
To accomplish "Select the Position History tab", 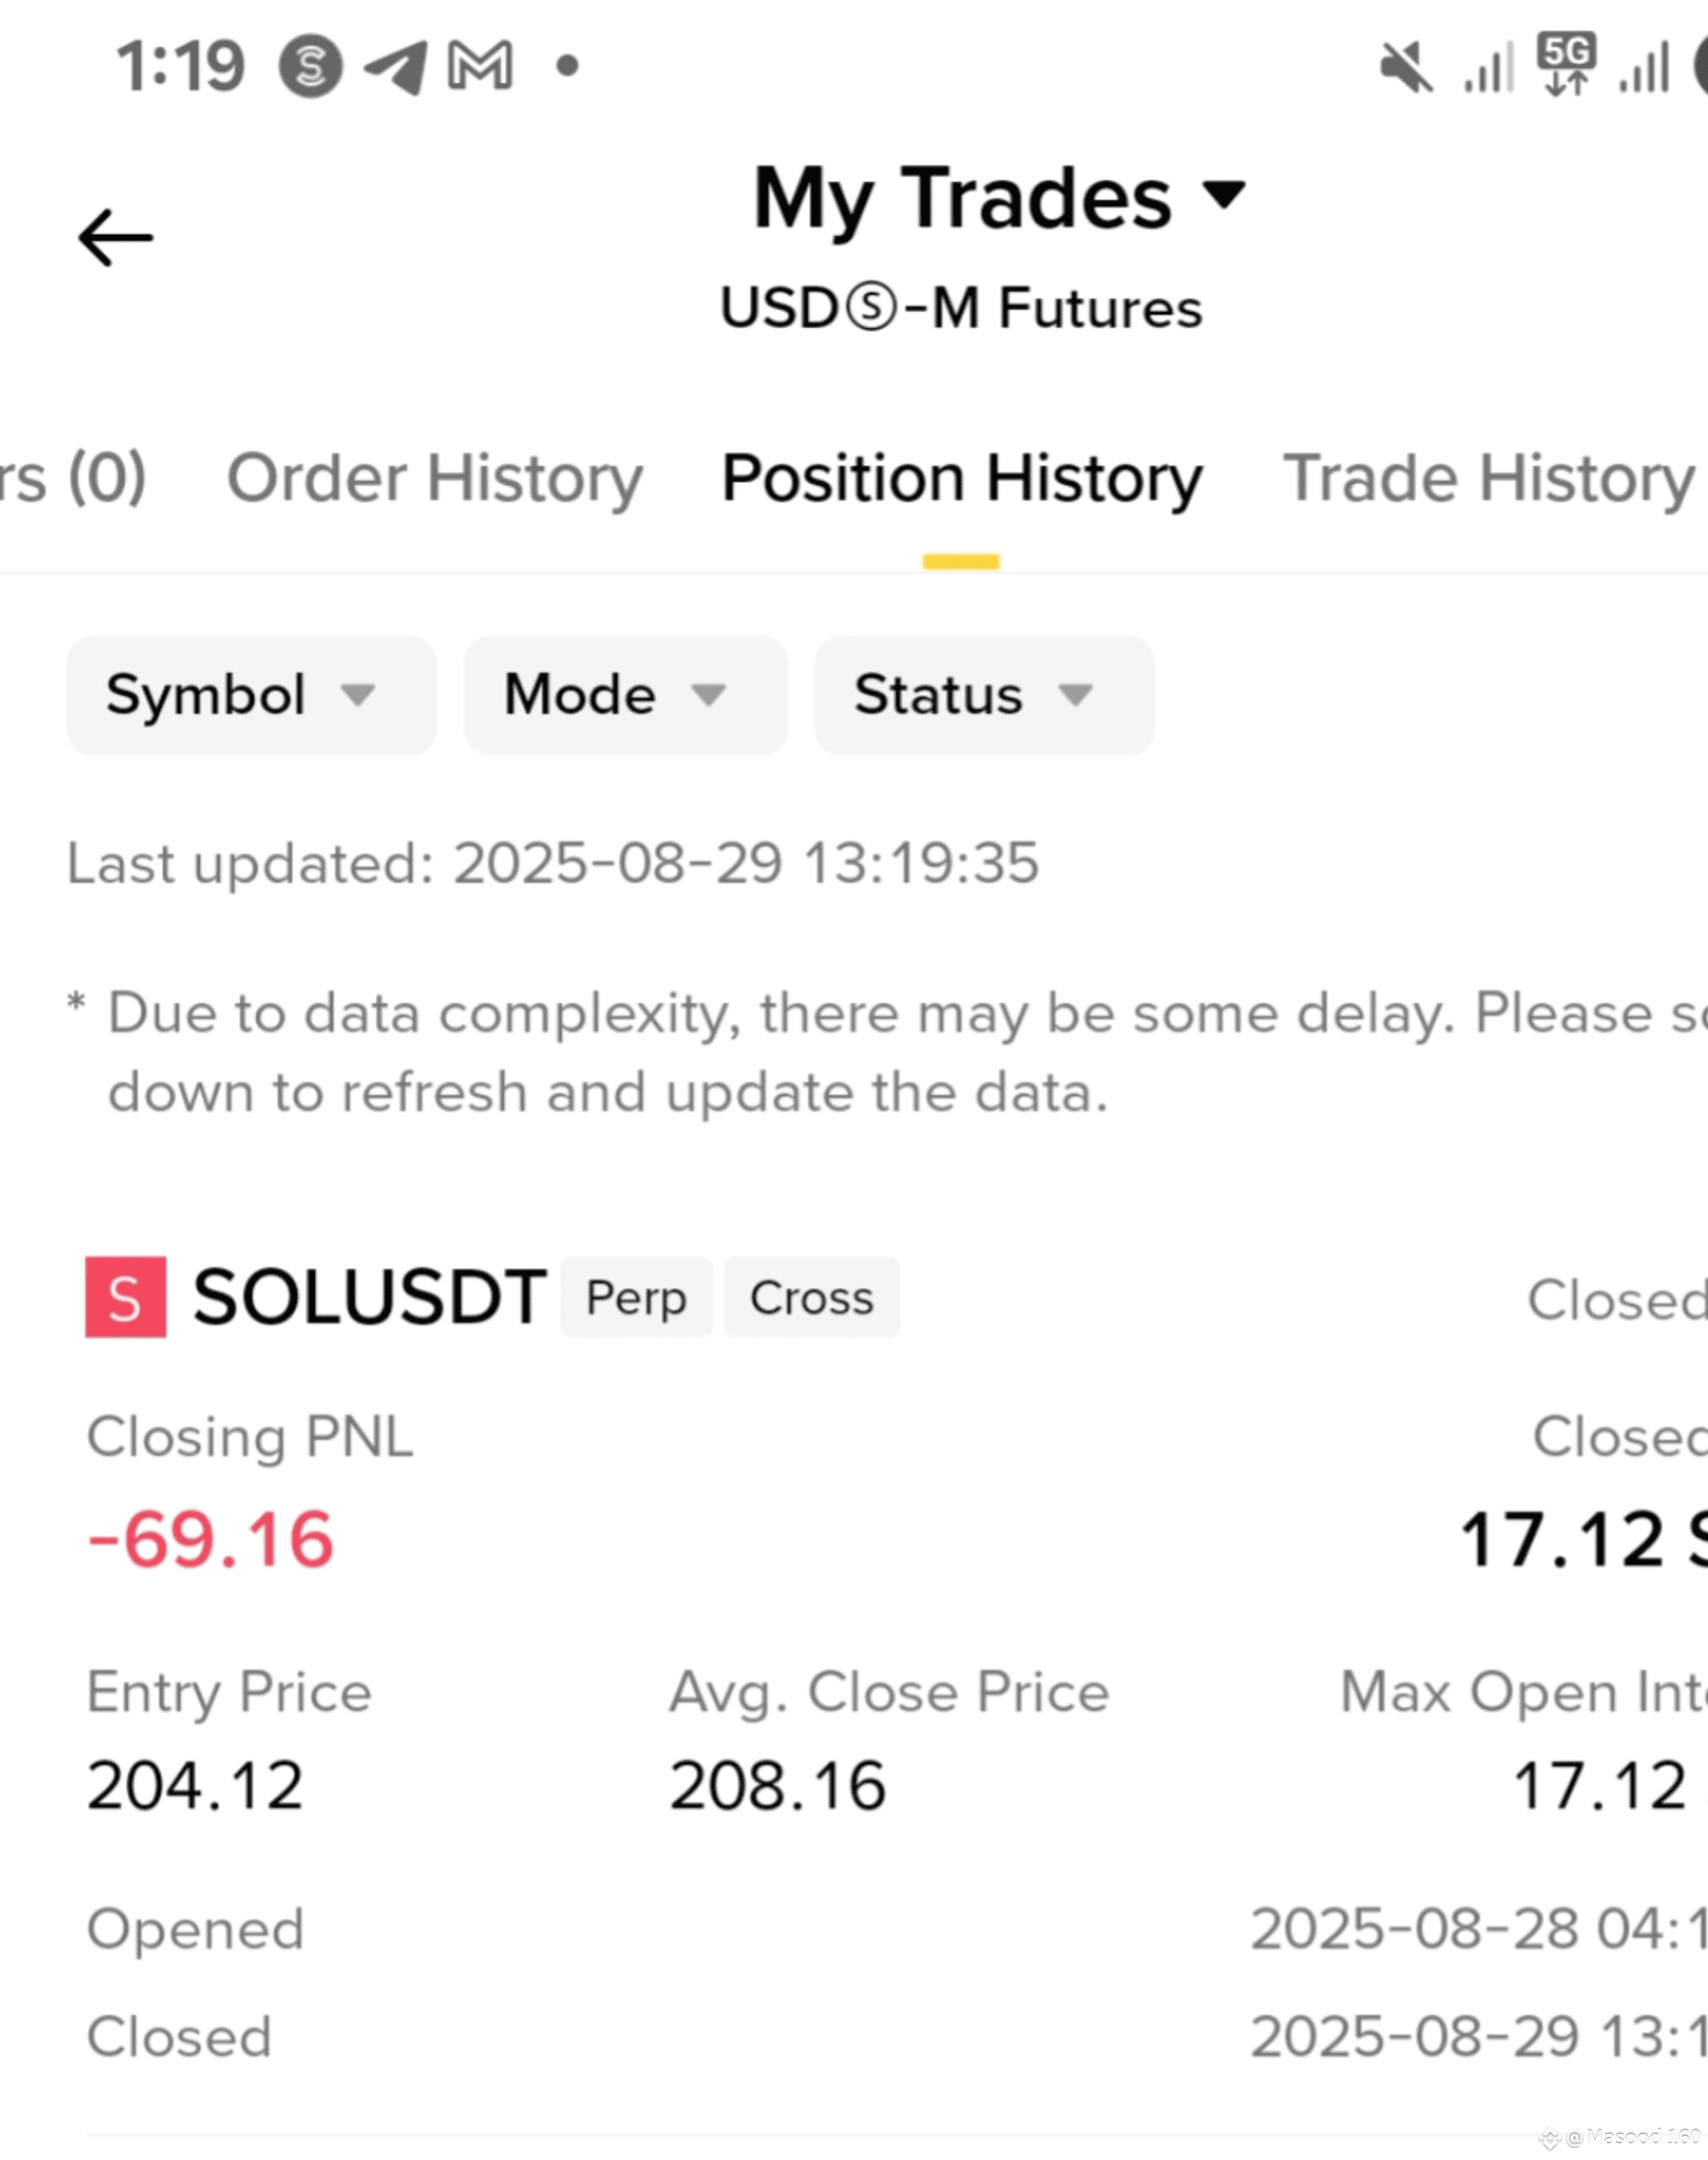I will pyautogui.click(x=962, y=480).
